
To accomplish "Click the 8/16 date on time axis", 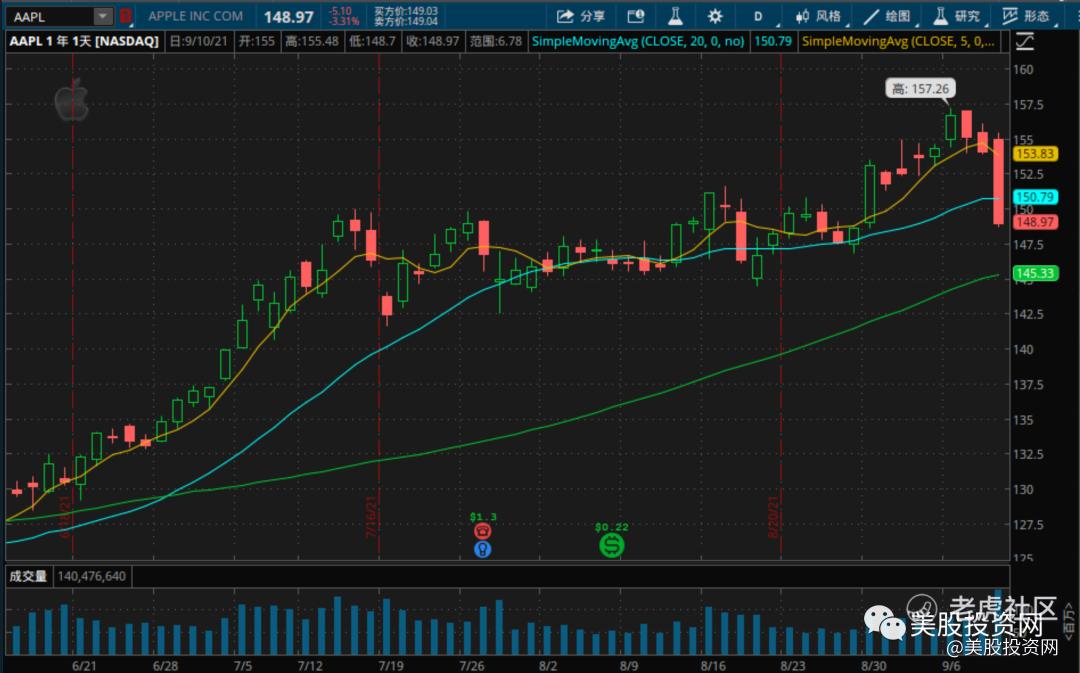I will (713, 665).
